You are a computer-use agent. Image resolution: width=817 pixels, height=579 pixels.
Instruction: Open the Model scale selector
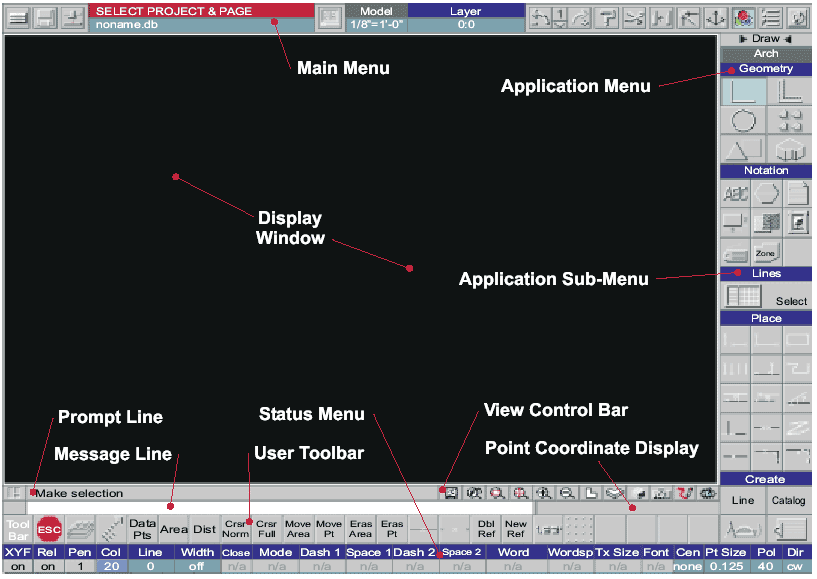pos(376,18)
